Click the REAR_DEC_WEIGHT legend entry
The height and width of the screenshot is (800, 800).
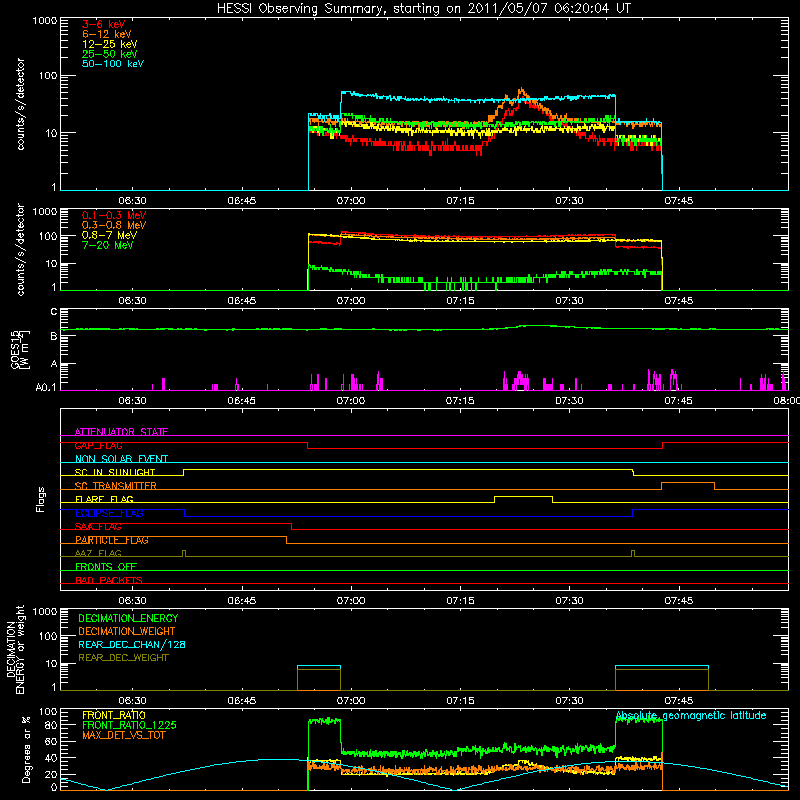pyautogui.click(x=123, y=658)
